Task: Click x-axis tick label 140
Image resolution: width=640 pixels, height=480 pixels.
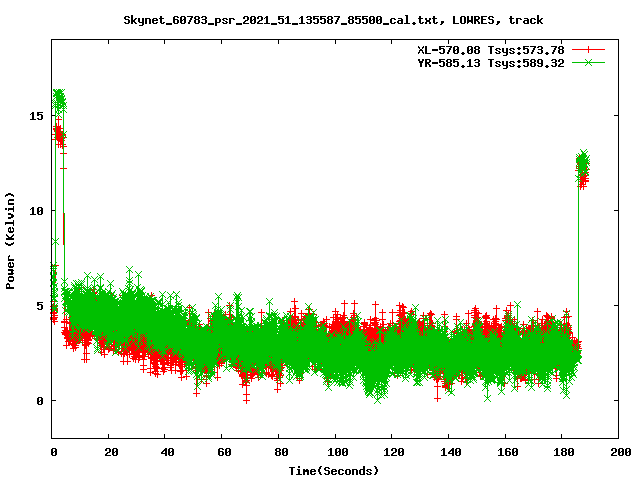Action: 451,452
